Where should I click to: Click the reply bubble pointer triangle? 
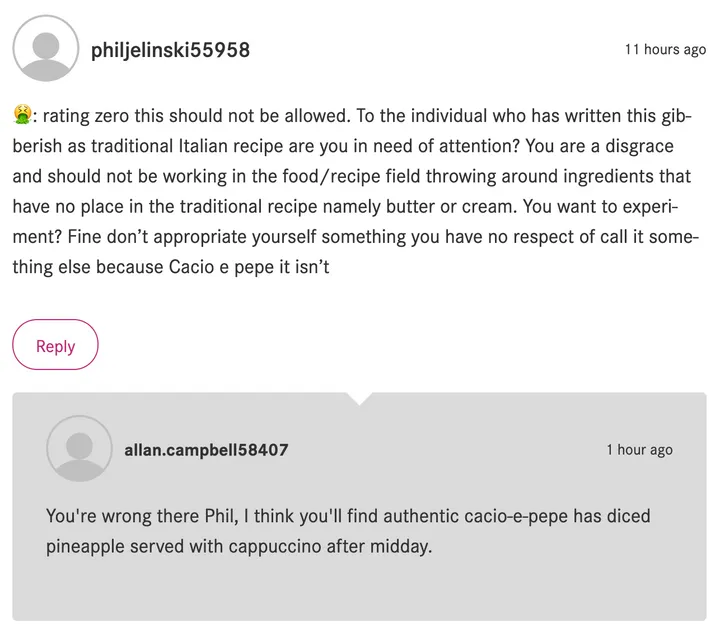coord(359,398)
